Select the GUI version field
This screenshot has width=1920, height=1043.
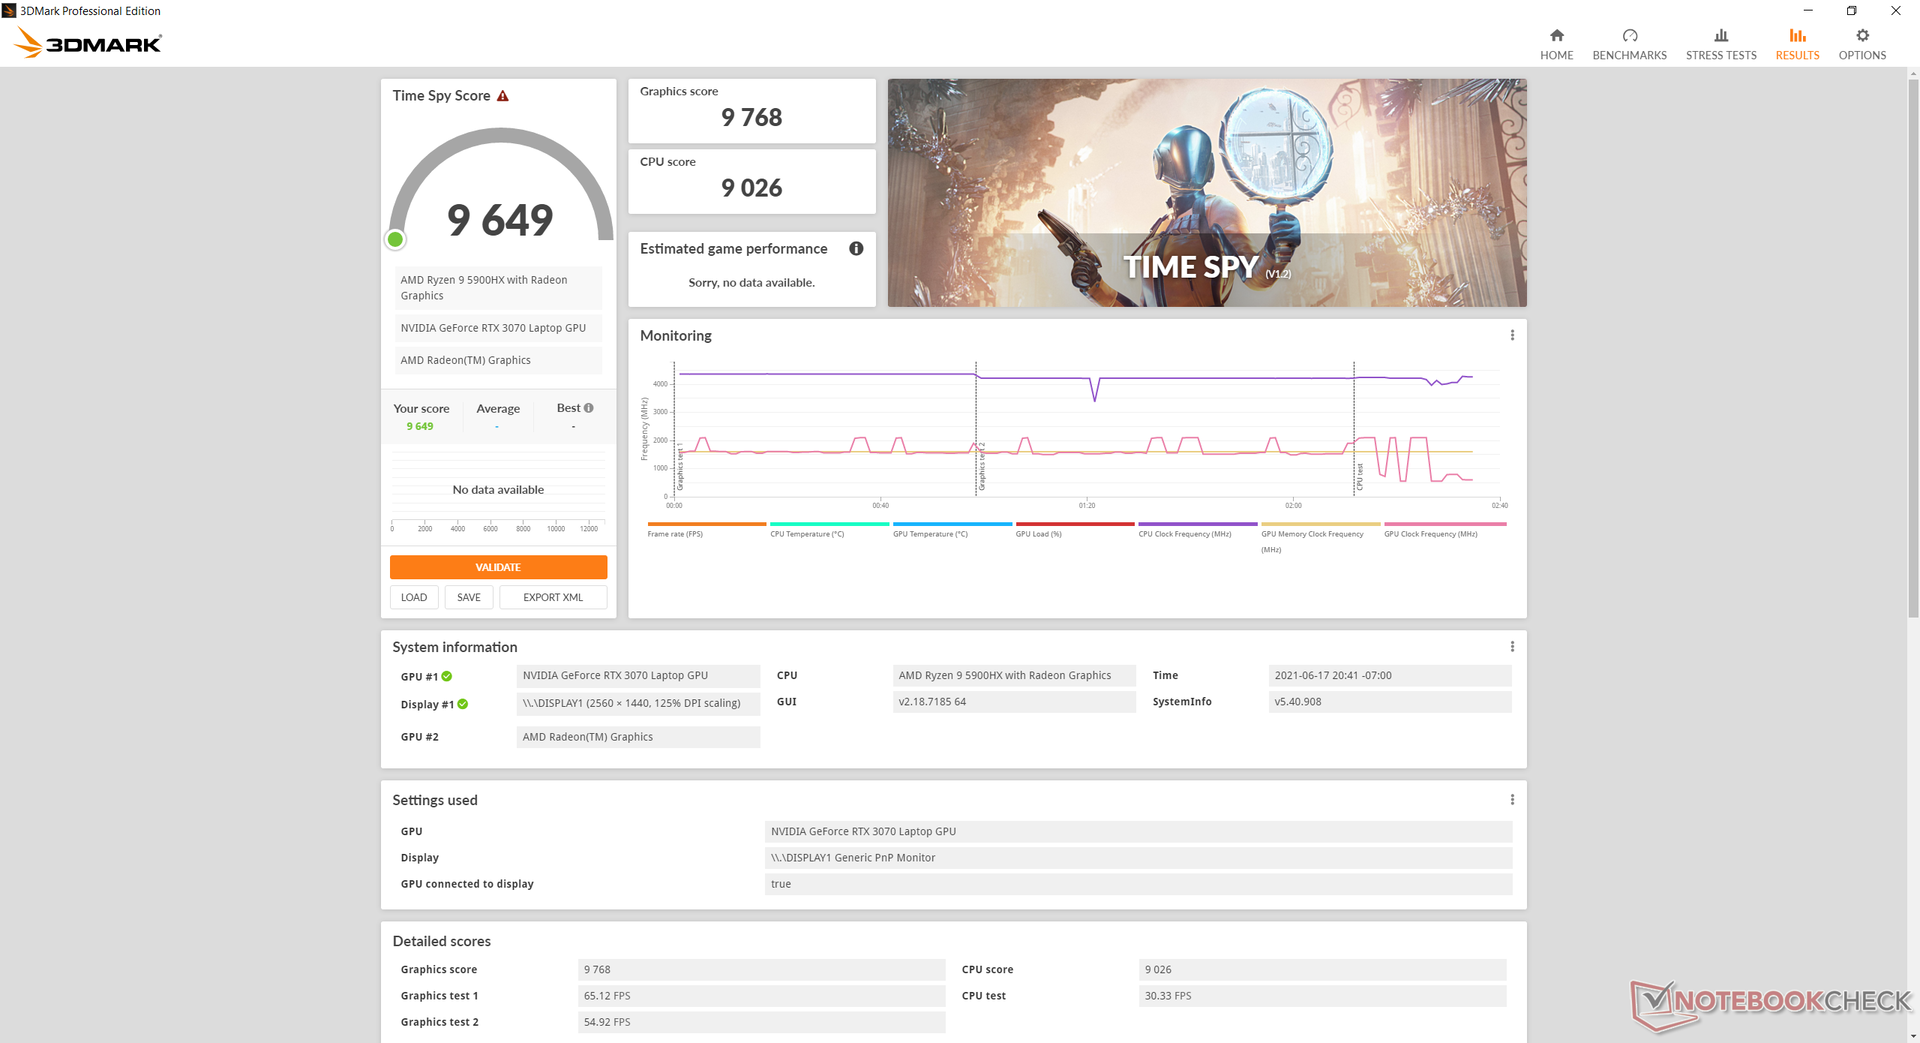[x=1014, y=702]
